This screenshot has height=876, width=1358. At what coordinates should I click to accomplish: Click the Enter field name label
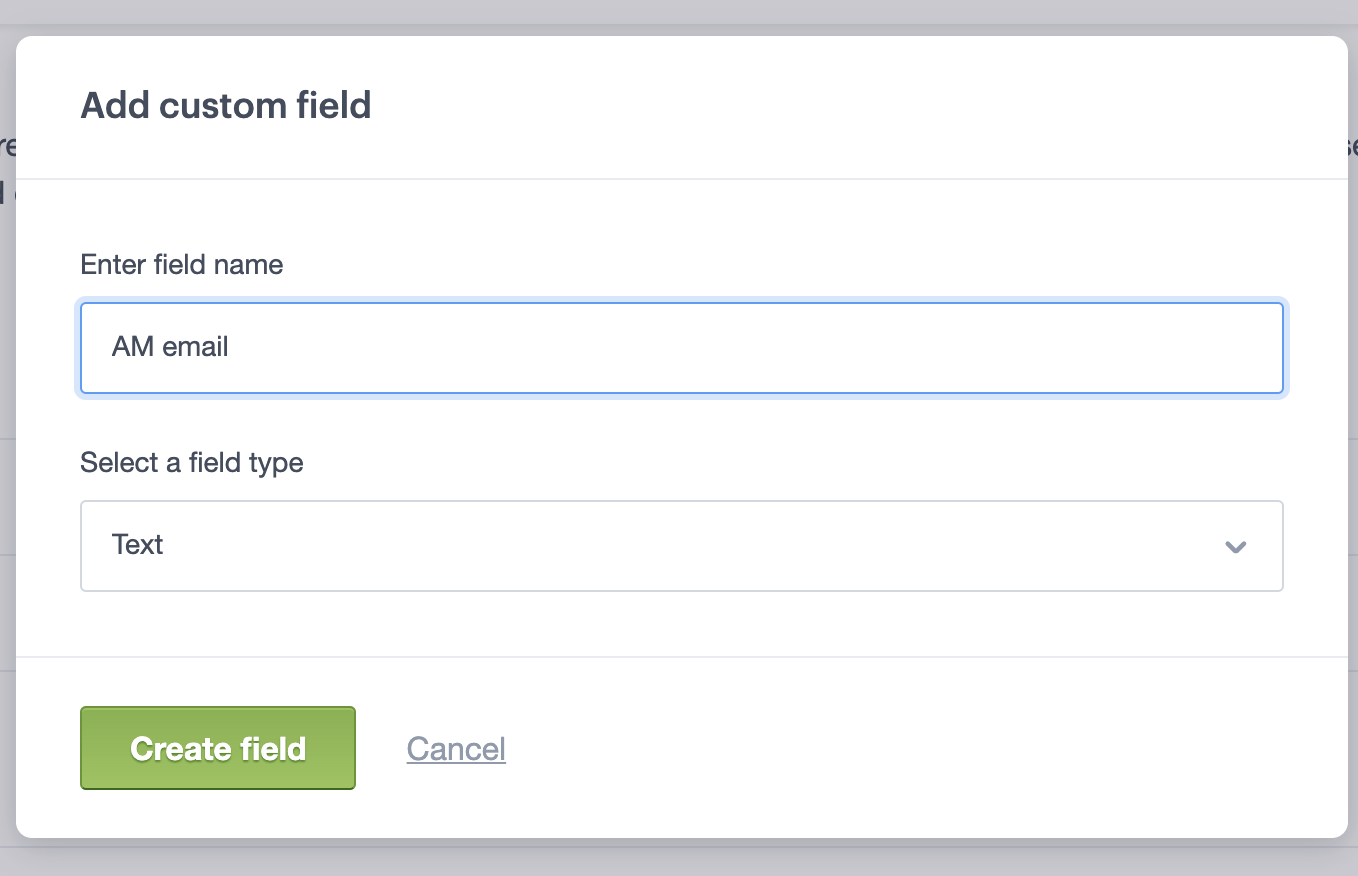tap(181, 264)
